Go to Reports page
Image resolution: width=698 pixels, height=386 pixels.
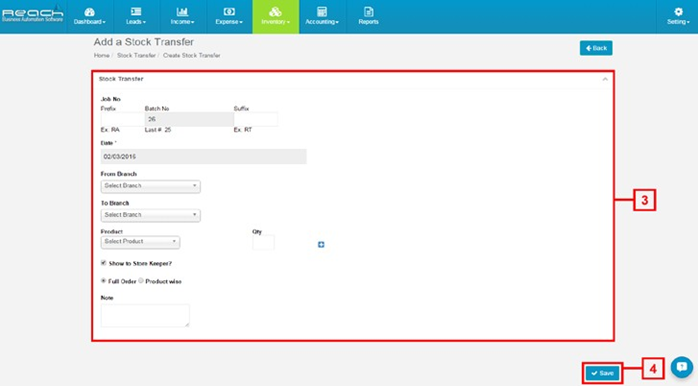pos(369,16)
